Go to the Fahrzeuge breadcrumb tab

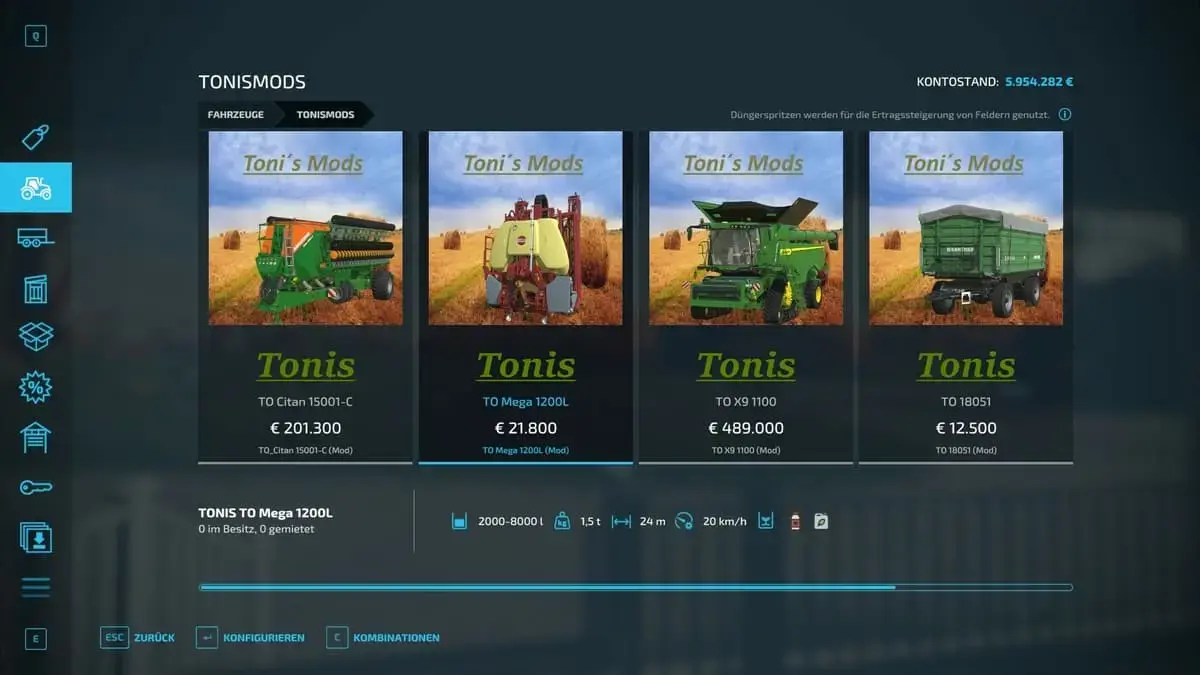[x=236, y=115]
